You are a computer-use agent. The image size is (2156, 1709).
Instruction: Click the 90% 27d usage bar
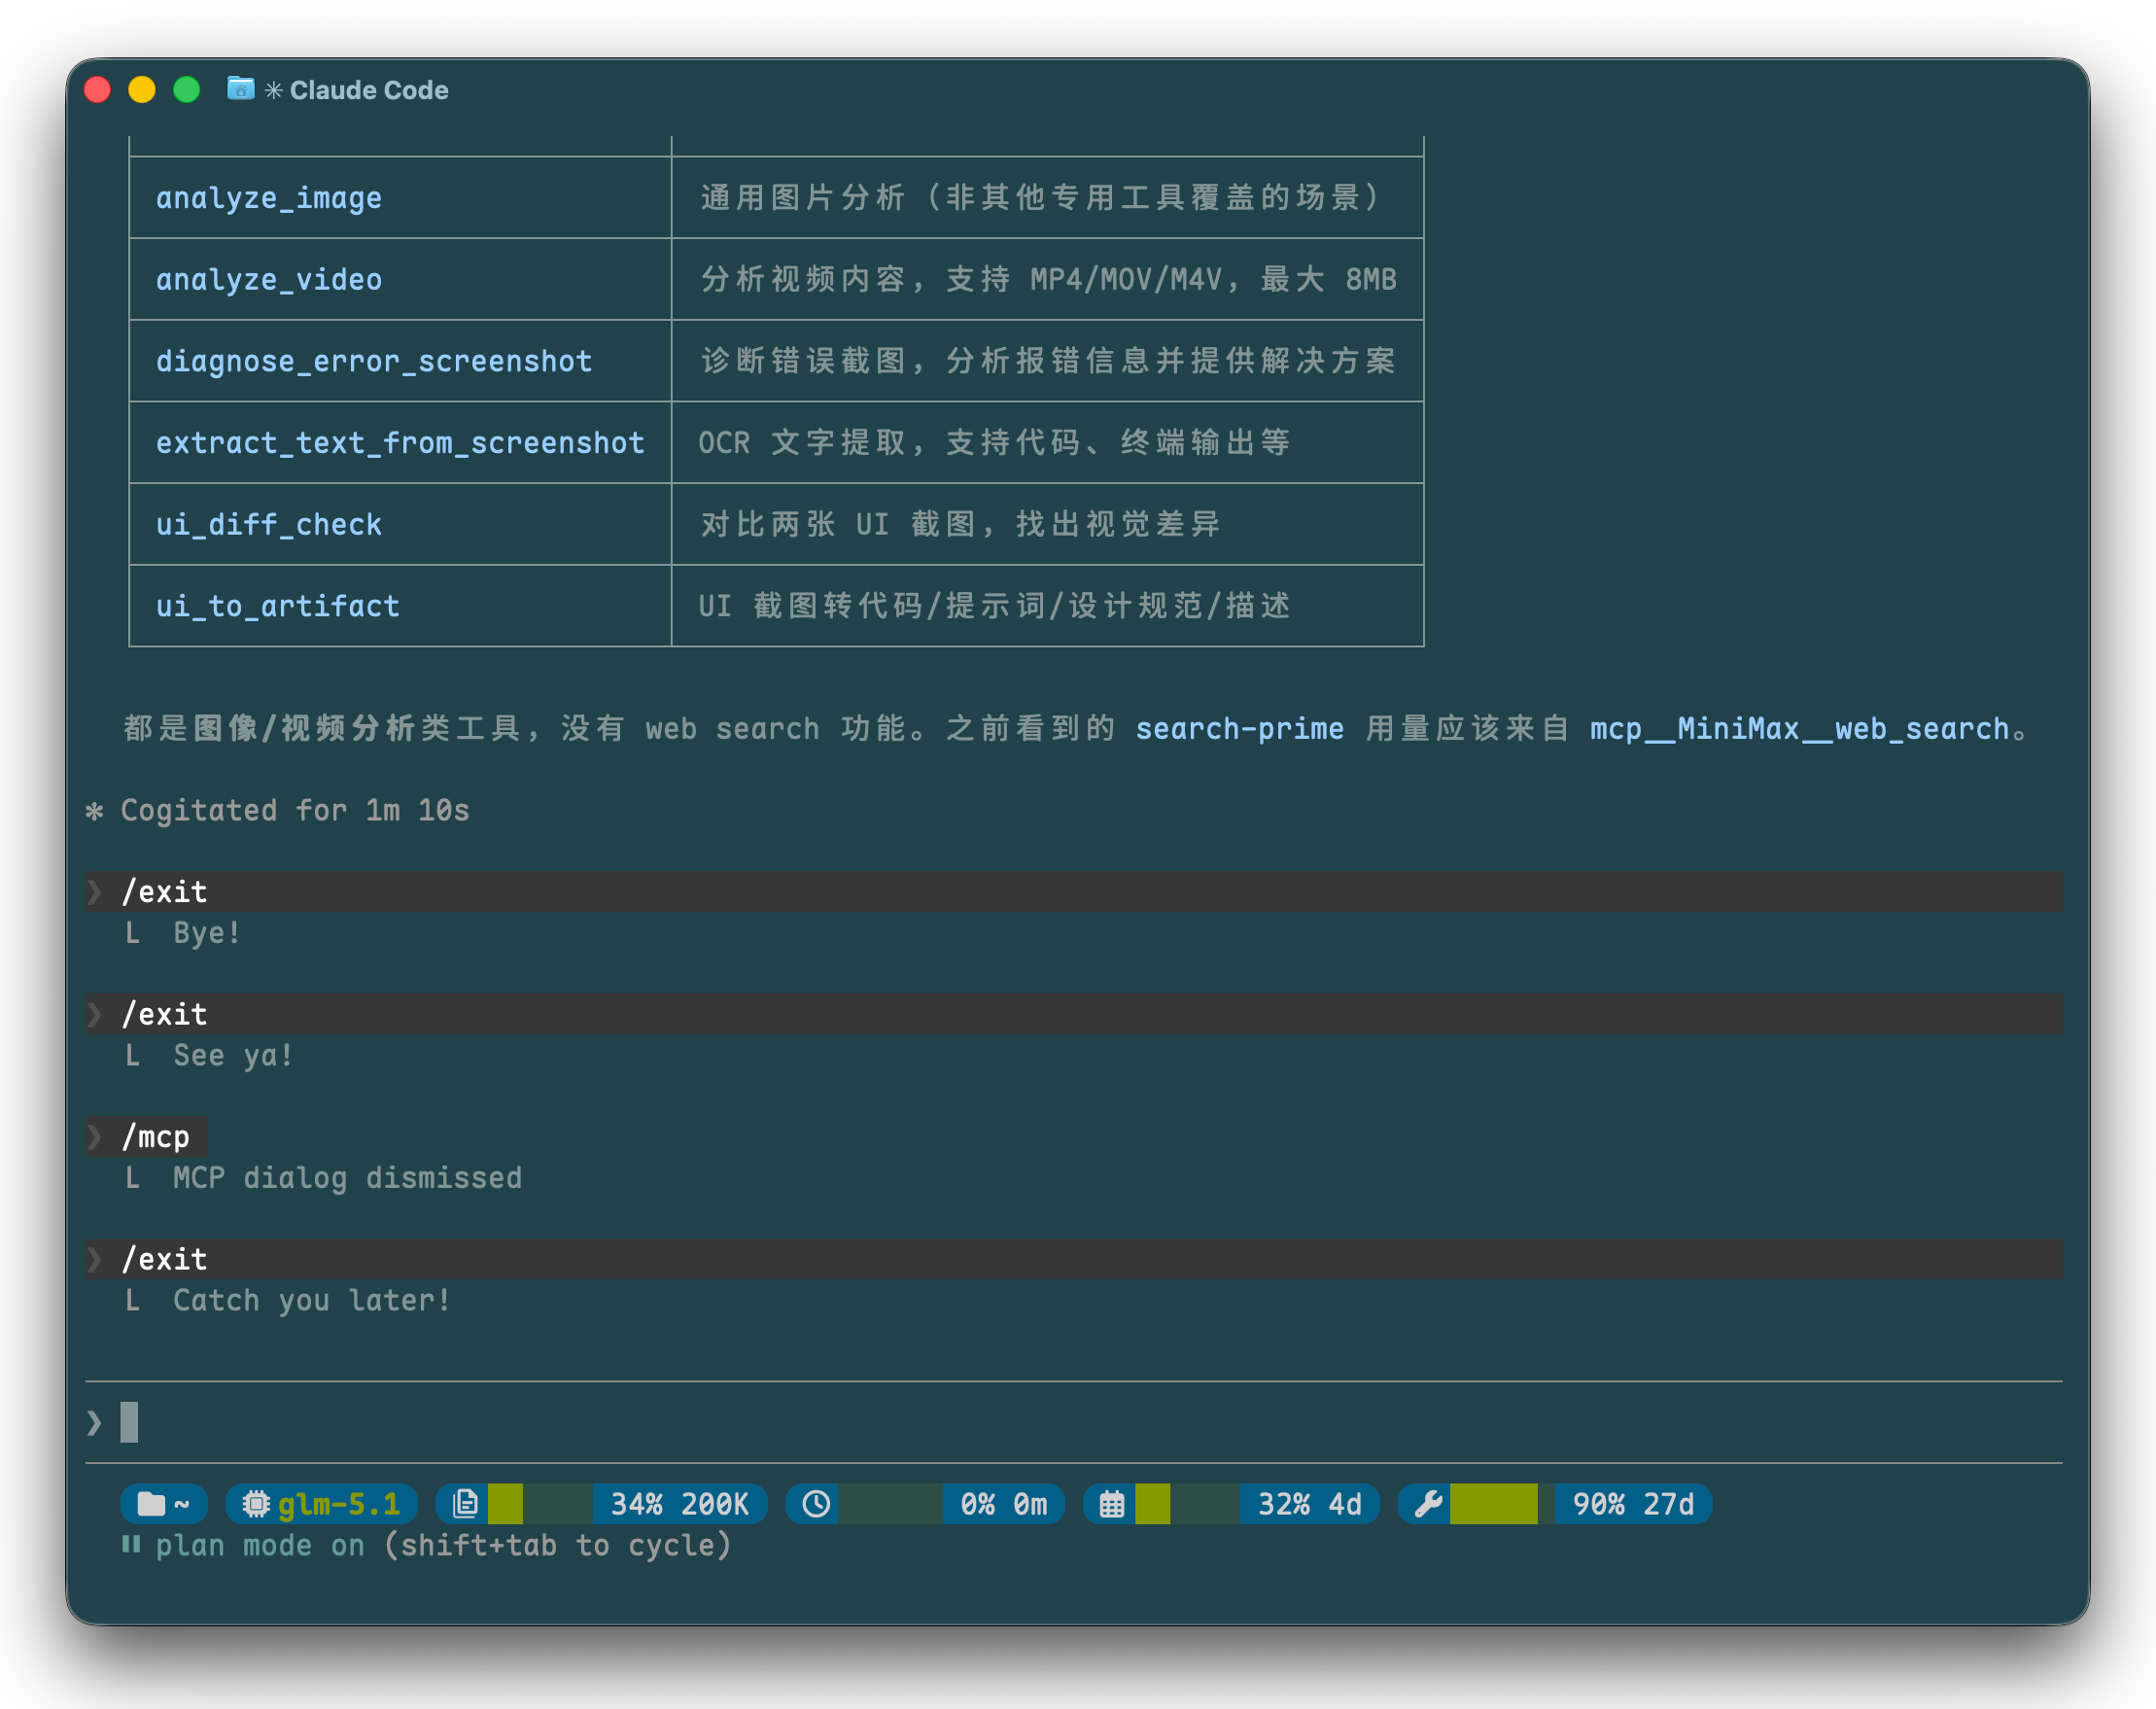[x=1500, y=1504]
